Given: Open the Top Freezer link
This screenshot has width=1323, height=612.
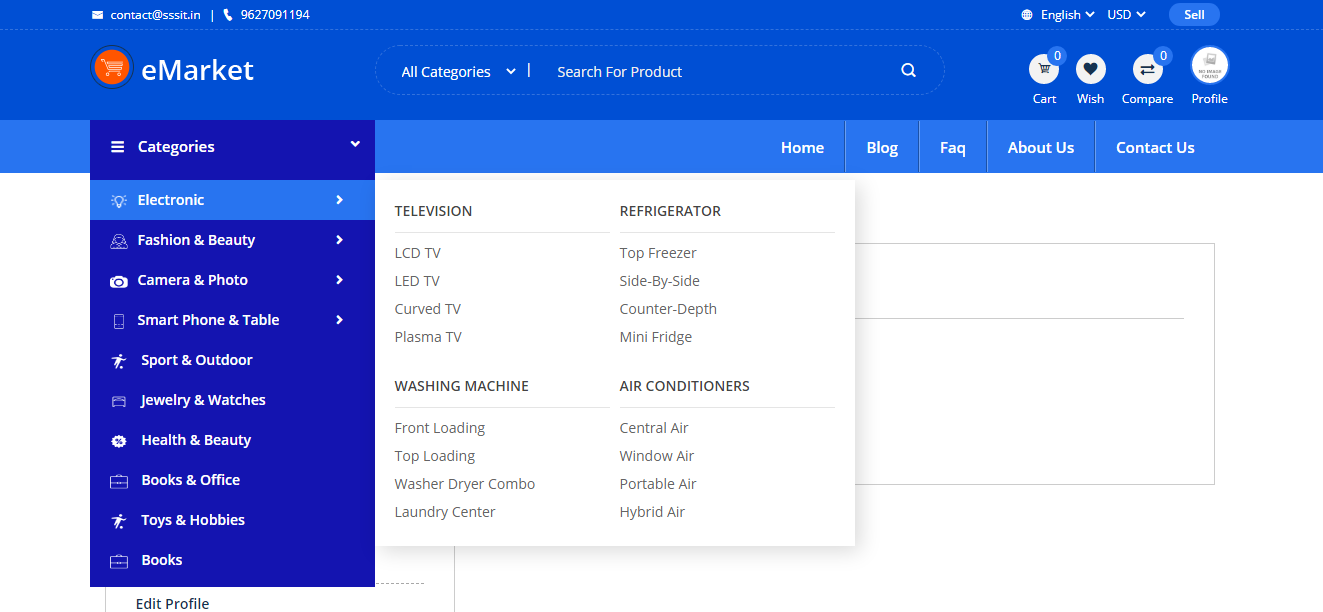Looking at the screenshot, I should click(x=658, y=253).
